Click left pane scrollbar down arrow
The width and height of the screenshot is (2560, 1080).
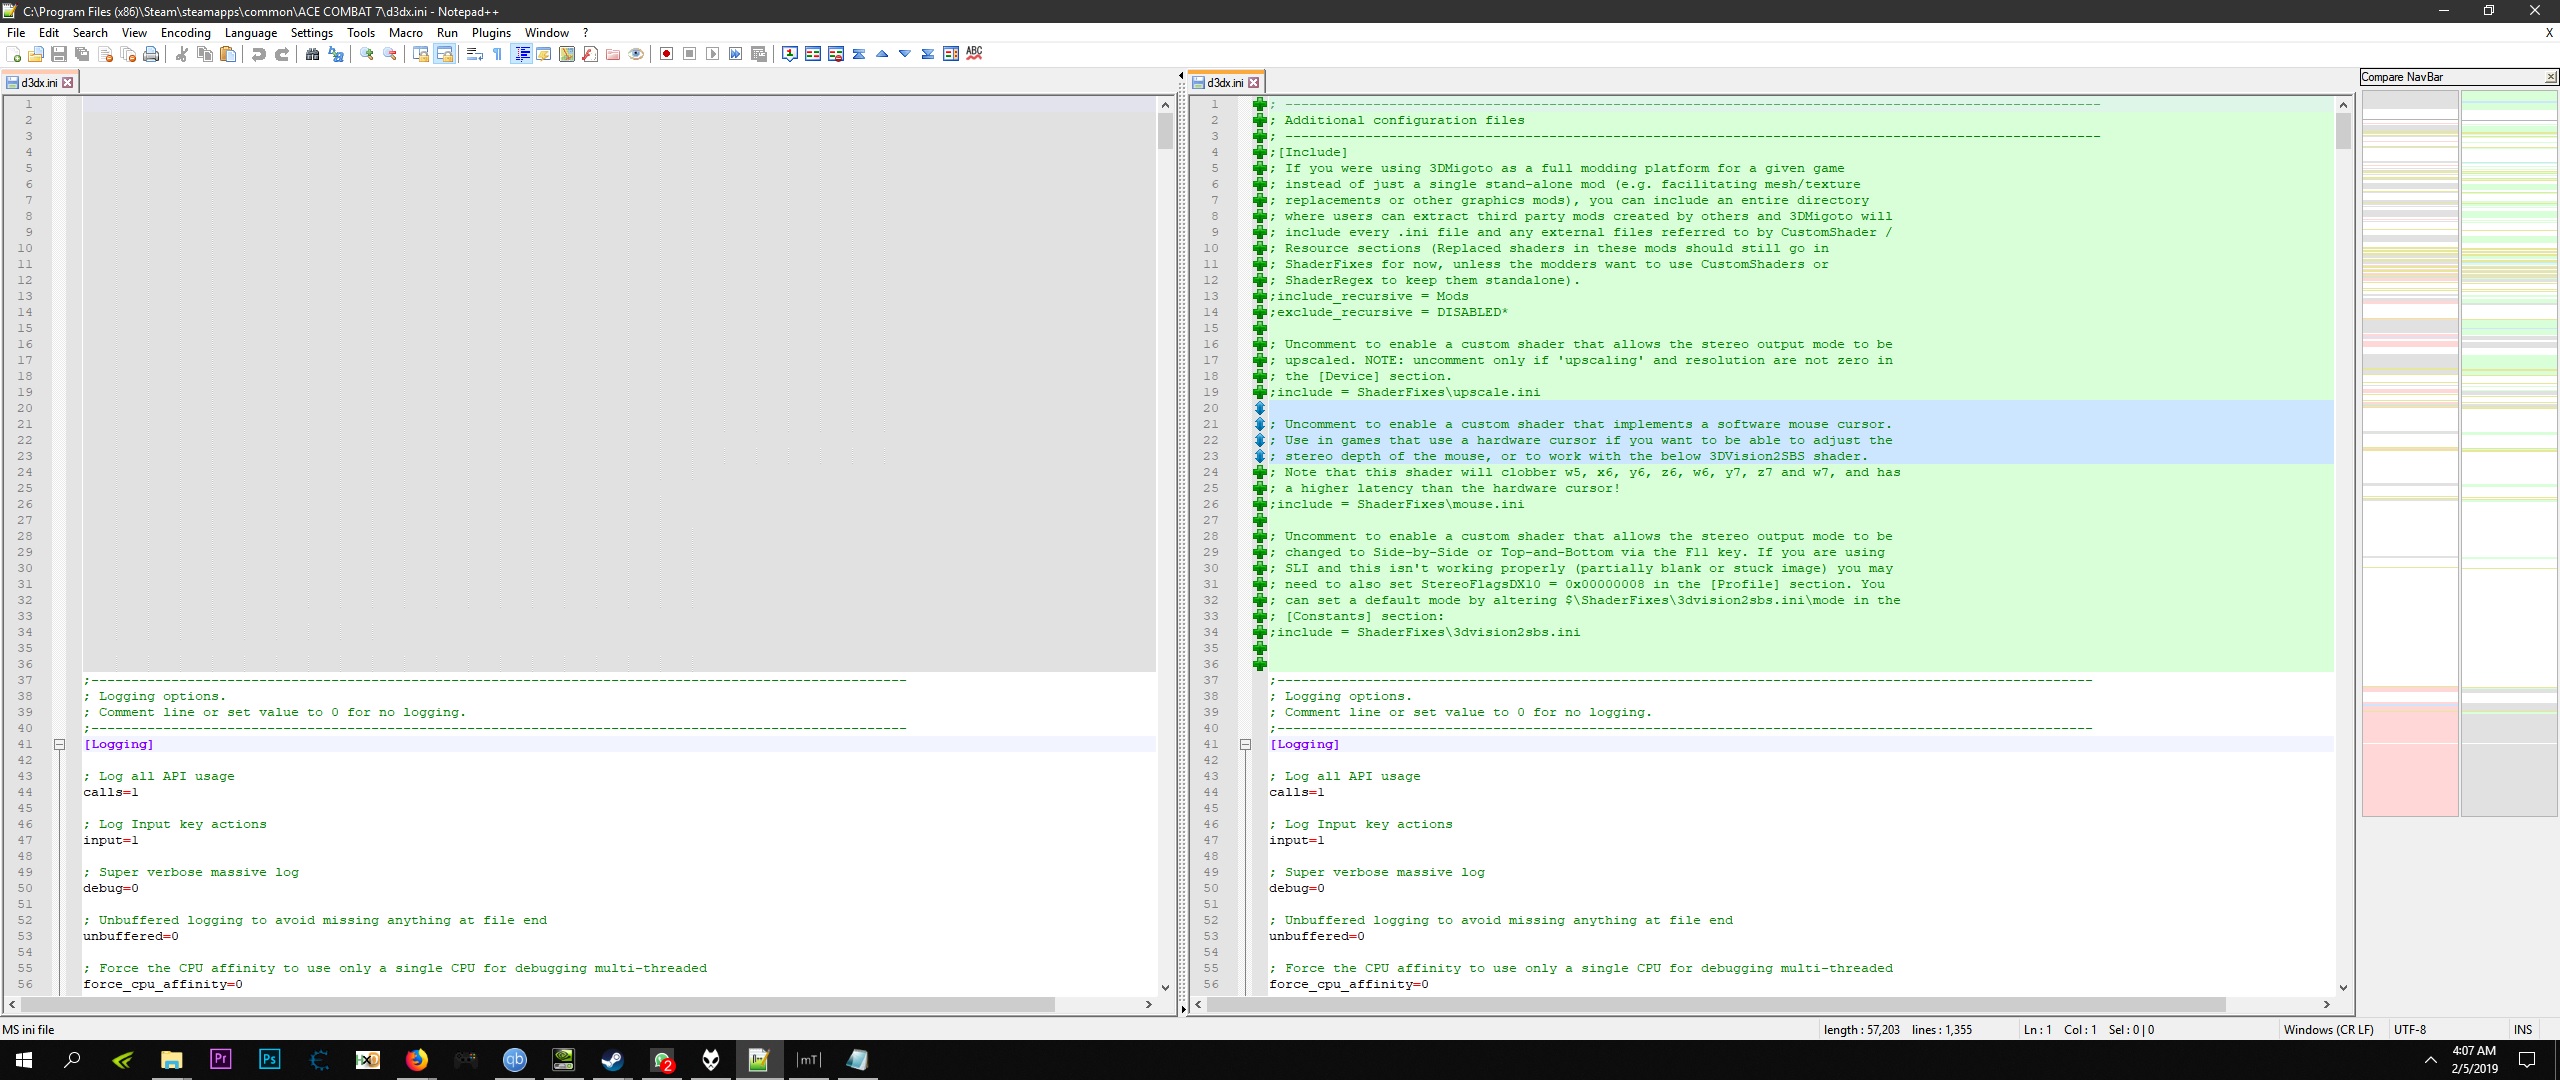pos(1165,988)
